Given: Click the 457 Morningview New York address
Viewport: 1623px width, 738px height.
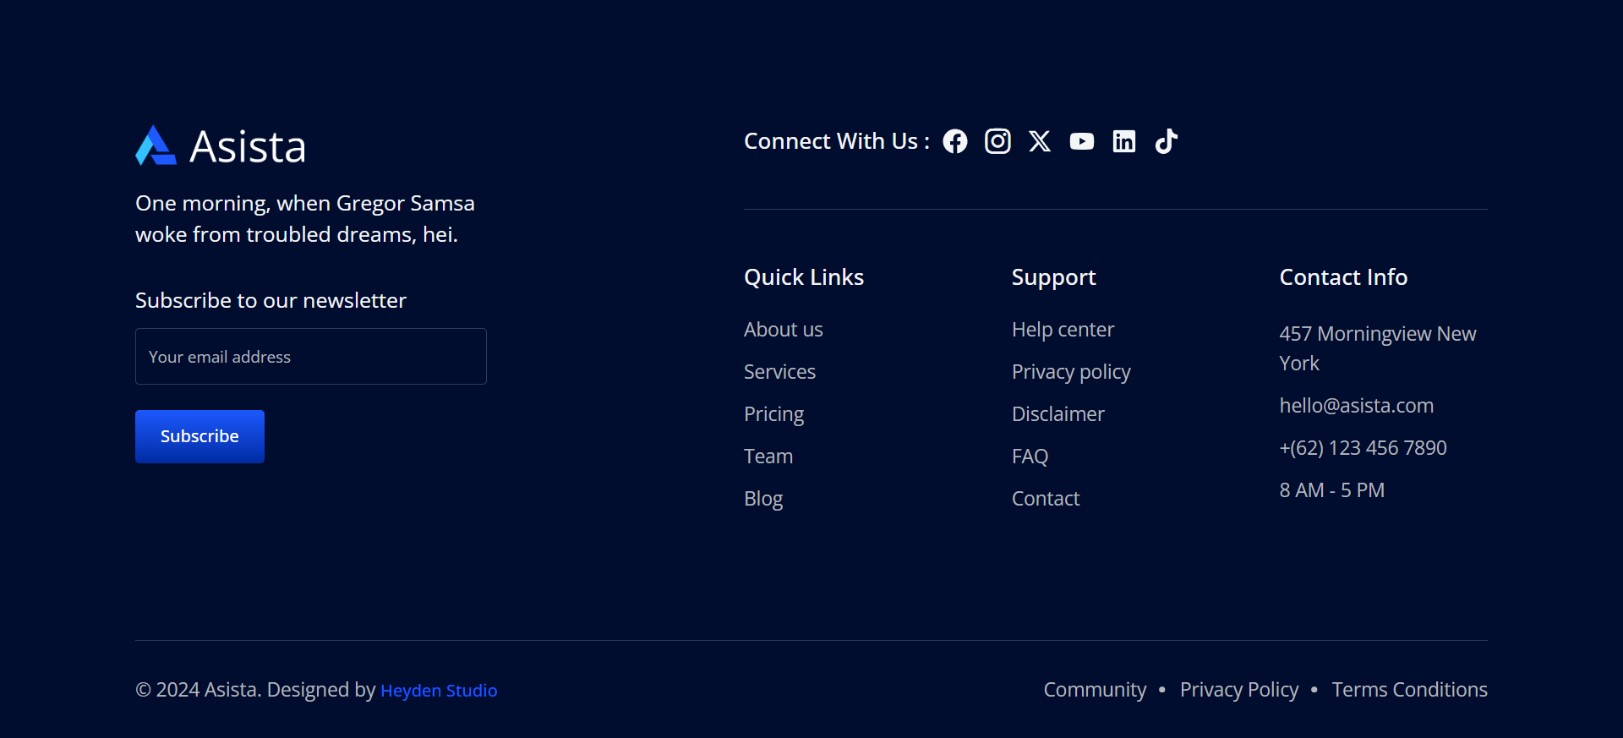Looking at the screenshot, I should point(1377,348).
